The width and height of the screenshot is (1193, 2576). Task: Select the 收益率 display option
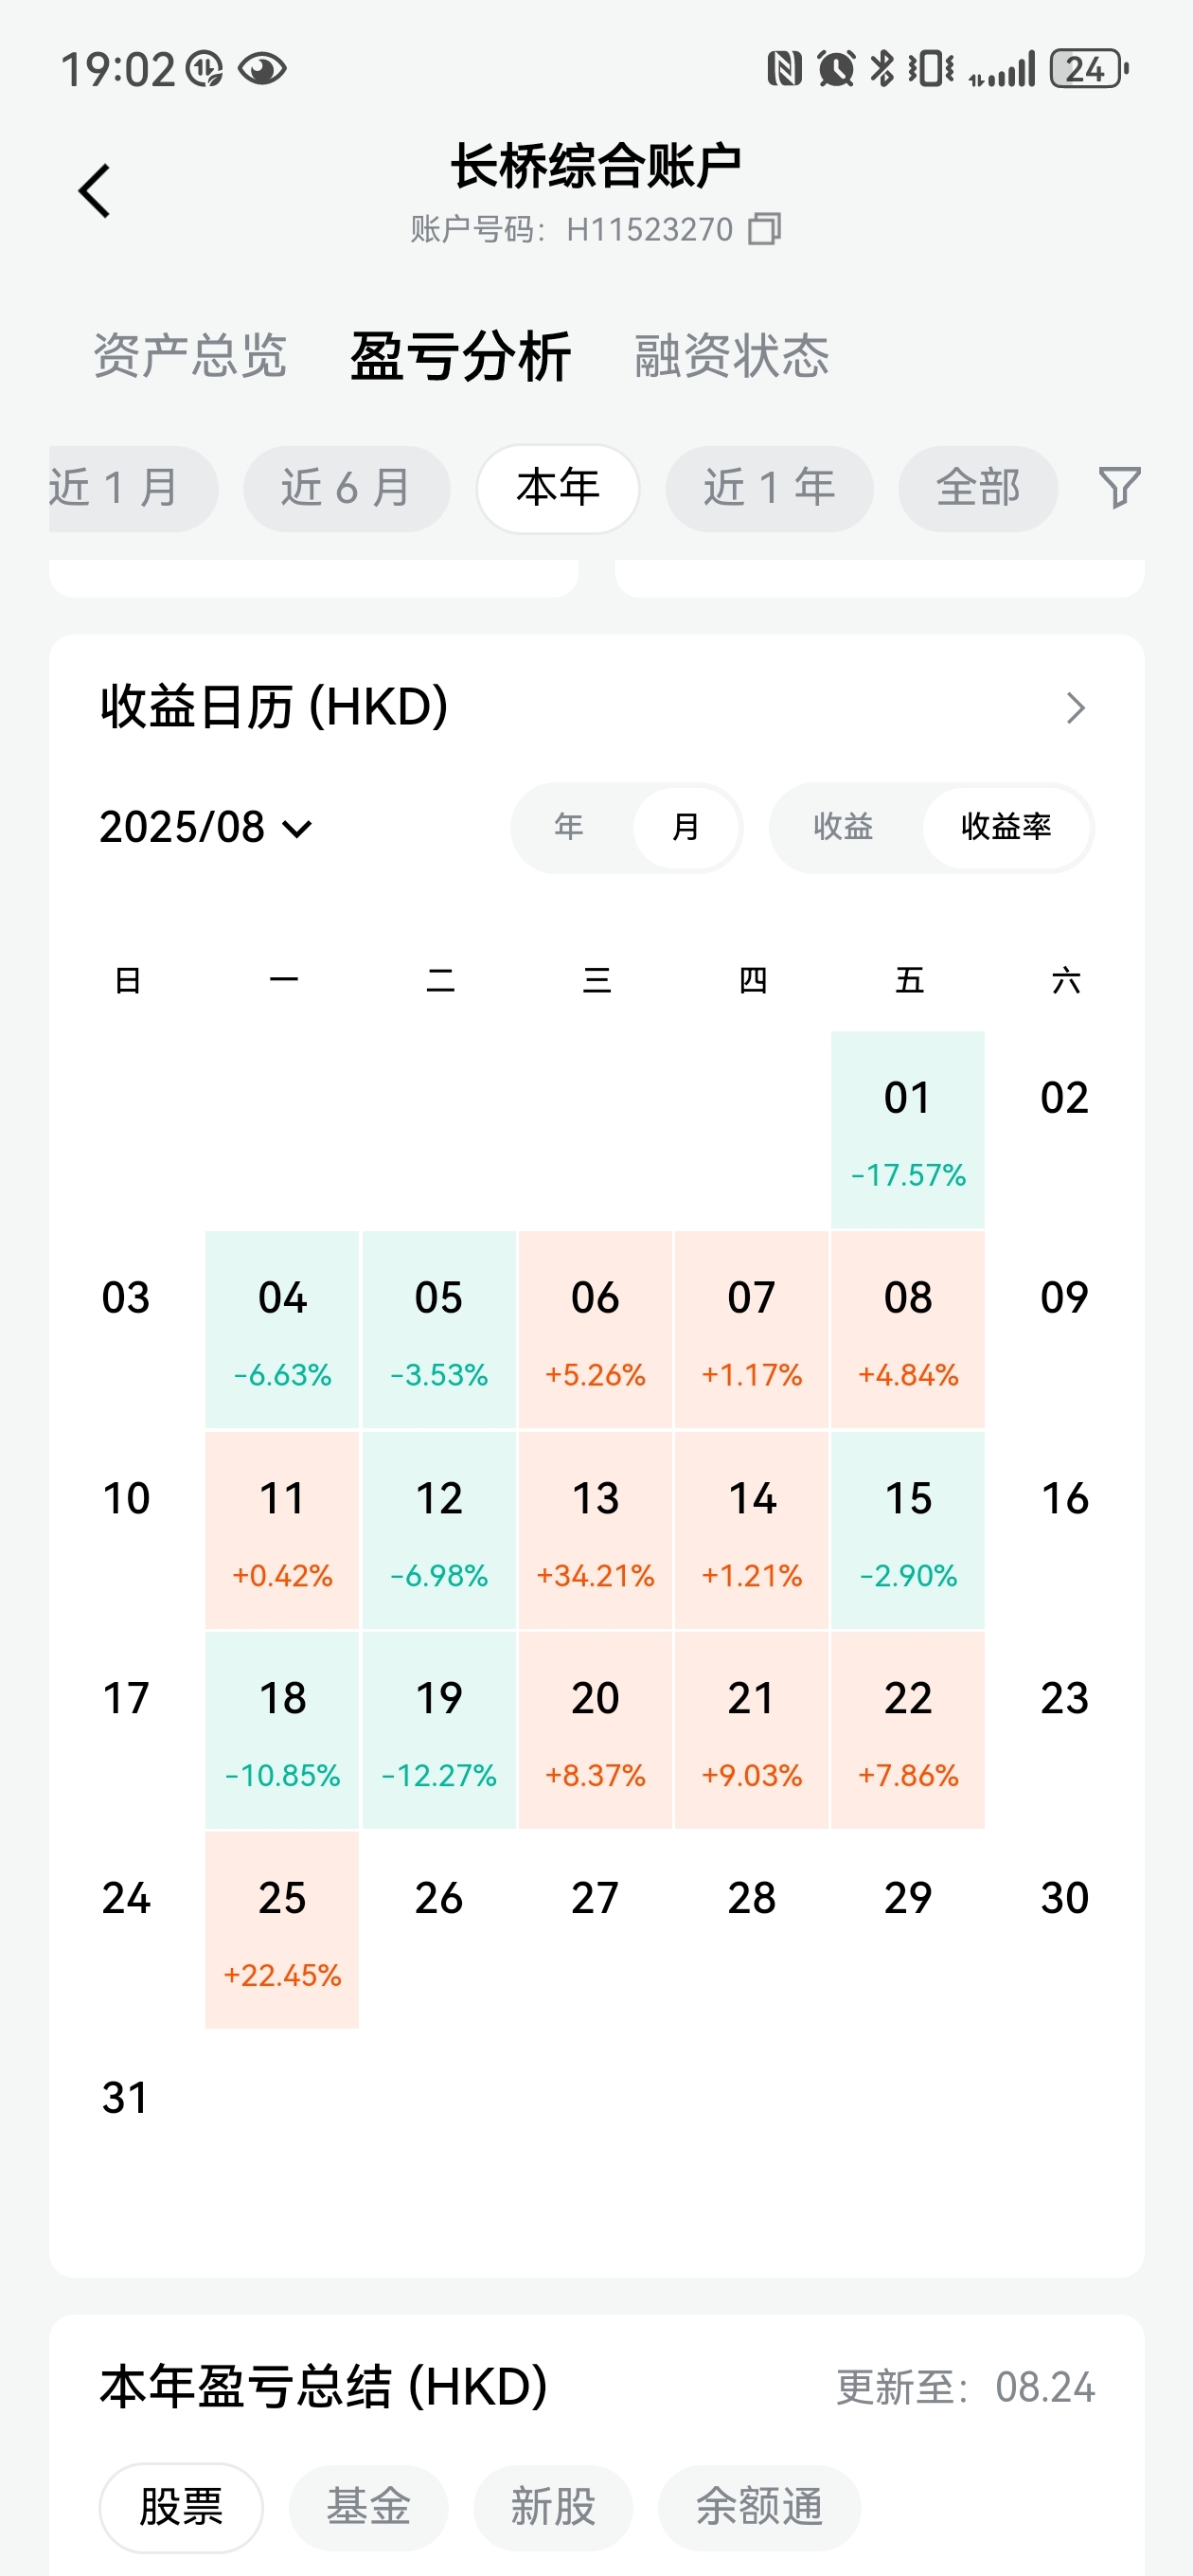coord(1005,827)
